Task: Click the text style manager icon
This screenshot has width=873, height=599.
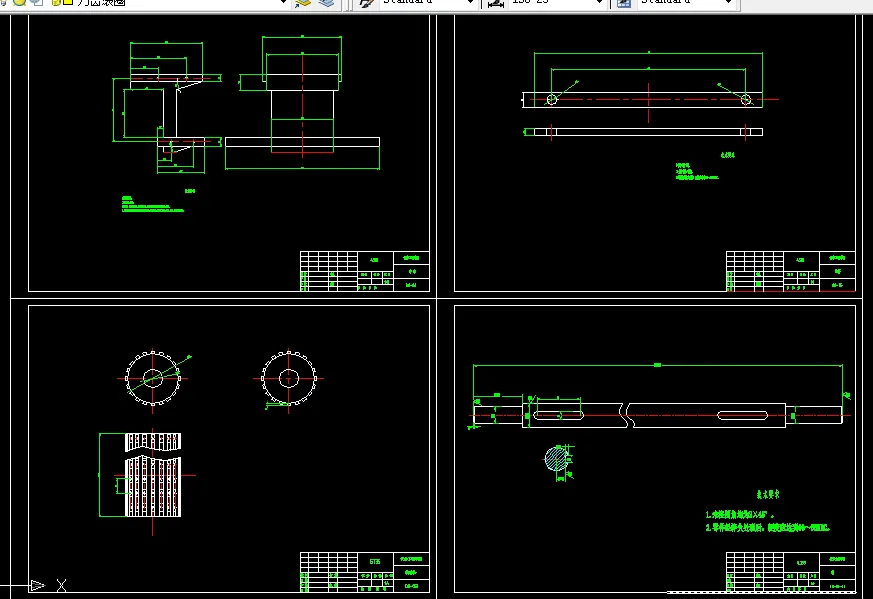Action: [366, 3]
